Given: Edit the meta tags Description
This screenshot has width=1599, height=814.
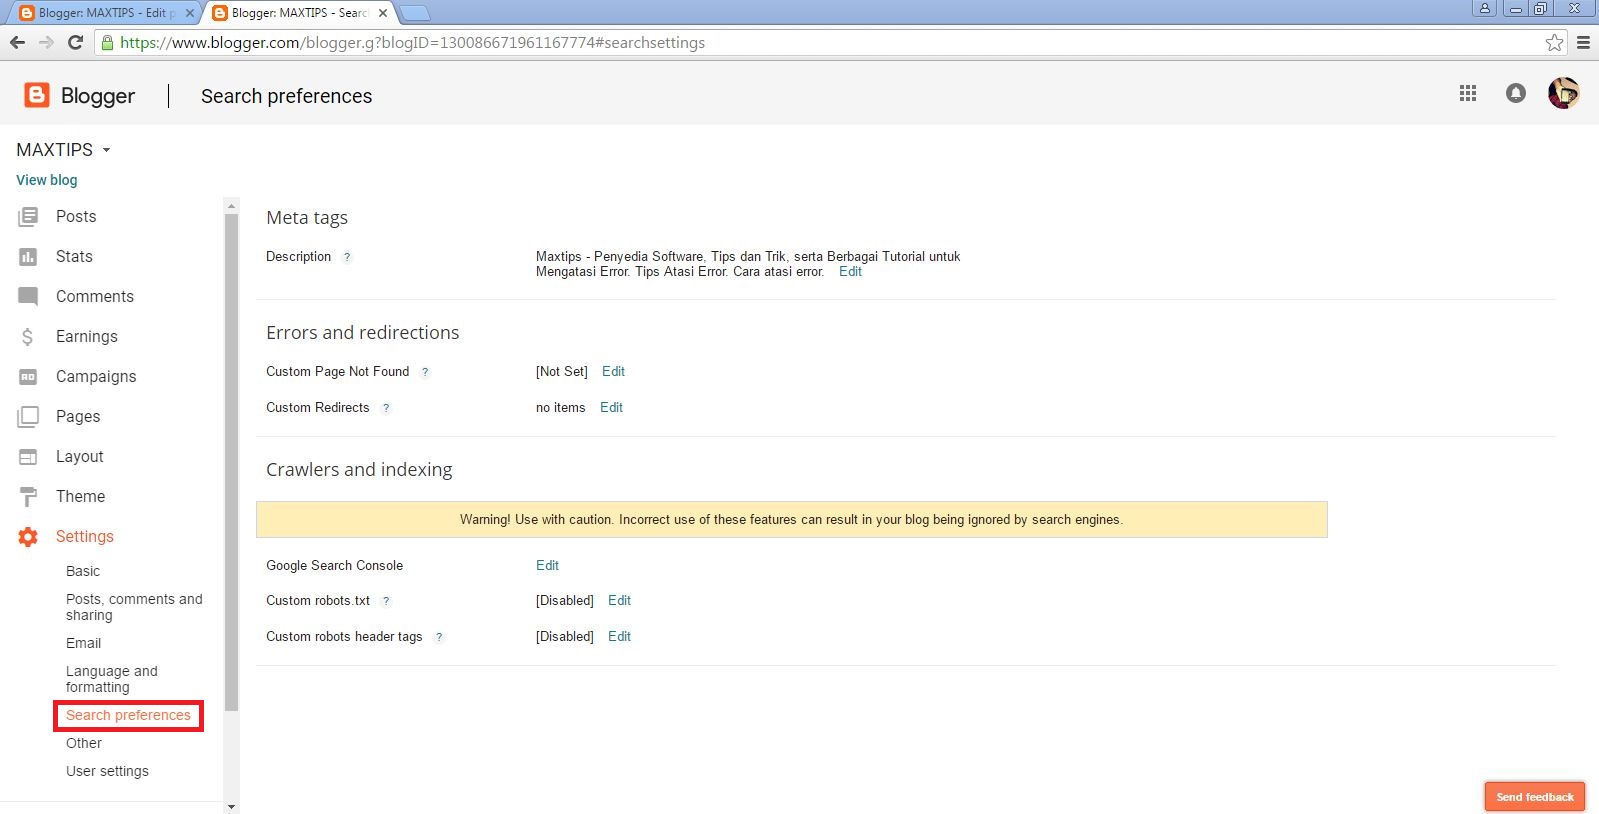Looking at the screenshot, I should click(850, 272).
